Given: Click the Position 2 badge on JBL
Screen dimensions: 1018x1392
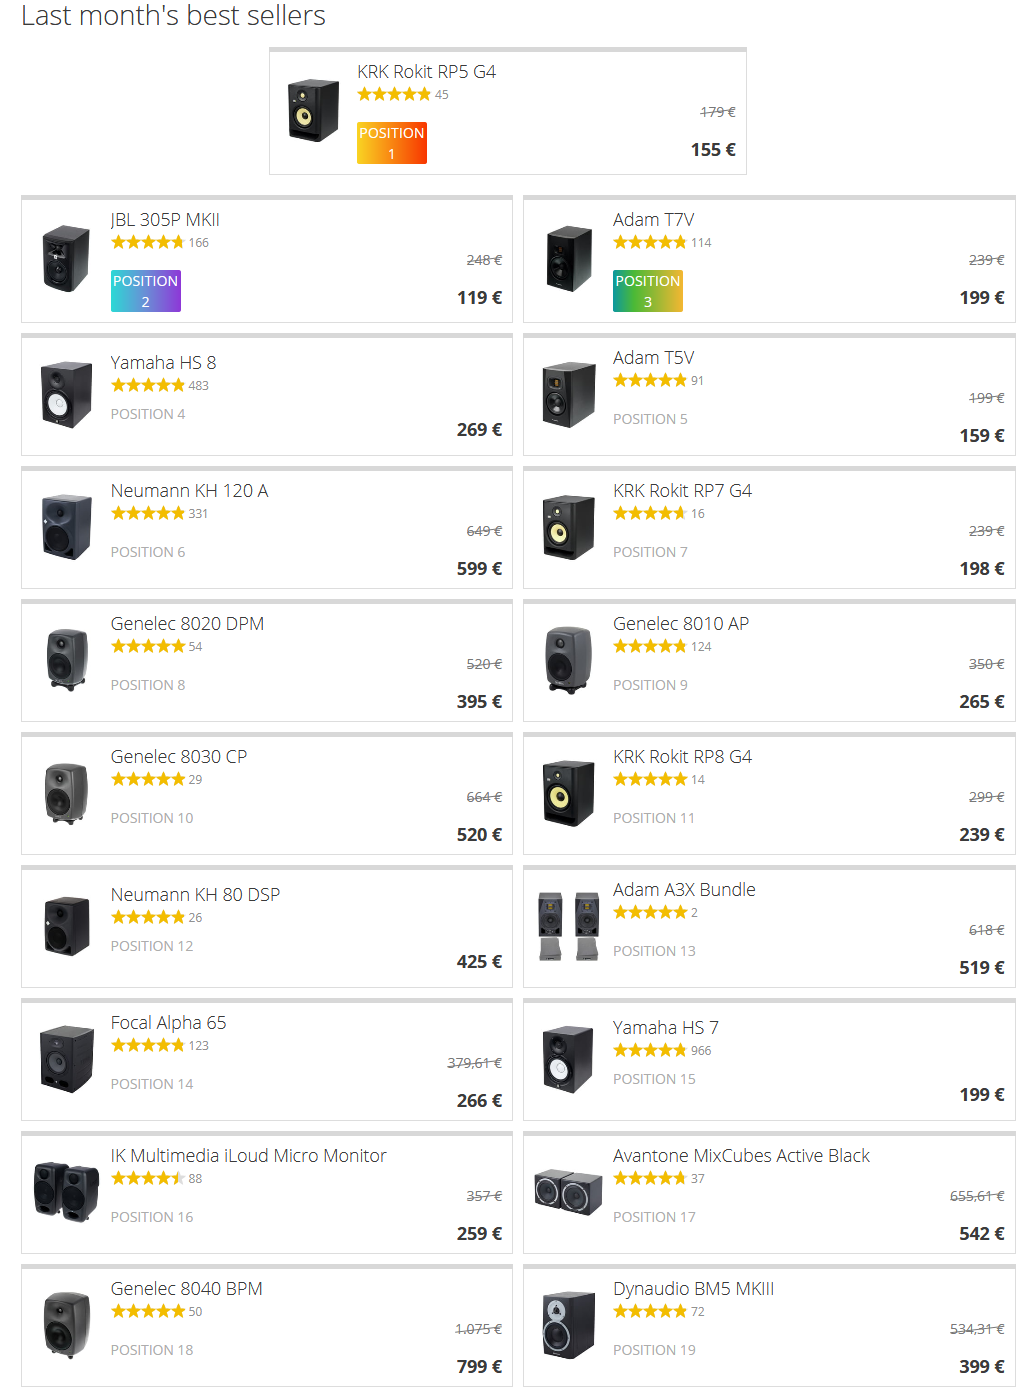Looking at the screenshot, I should (x=146, y=291).
